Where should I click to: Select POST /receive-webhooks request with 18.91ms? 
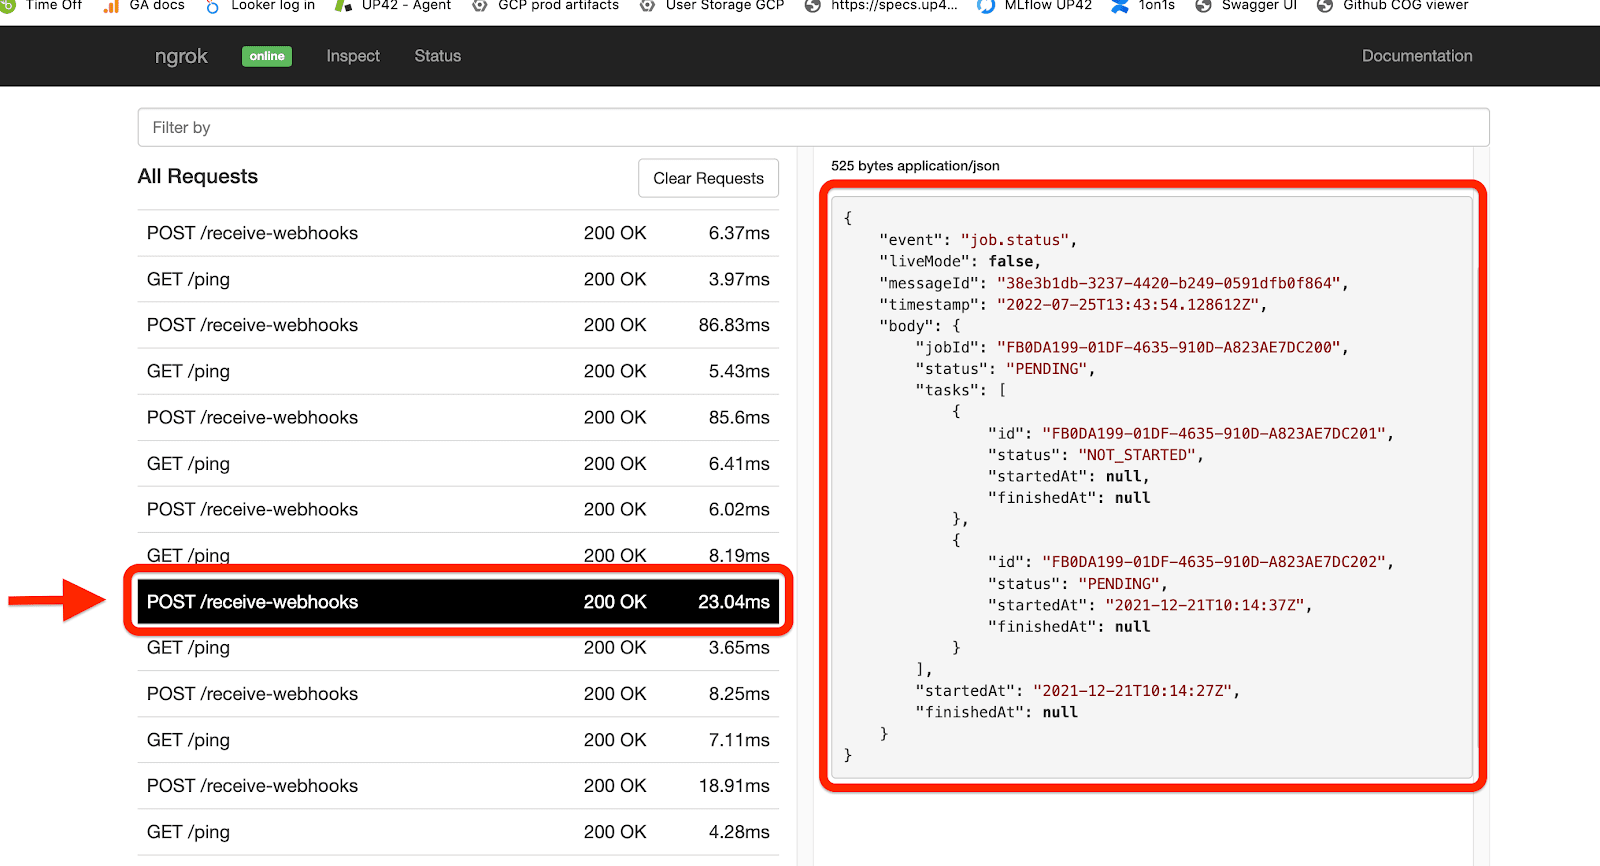(x=458, y=786)
